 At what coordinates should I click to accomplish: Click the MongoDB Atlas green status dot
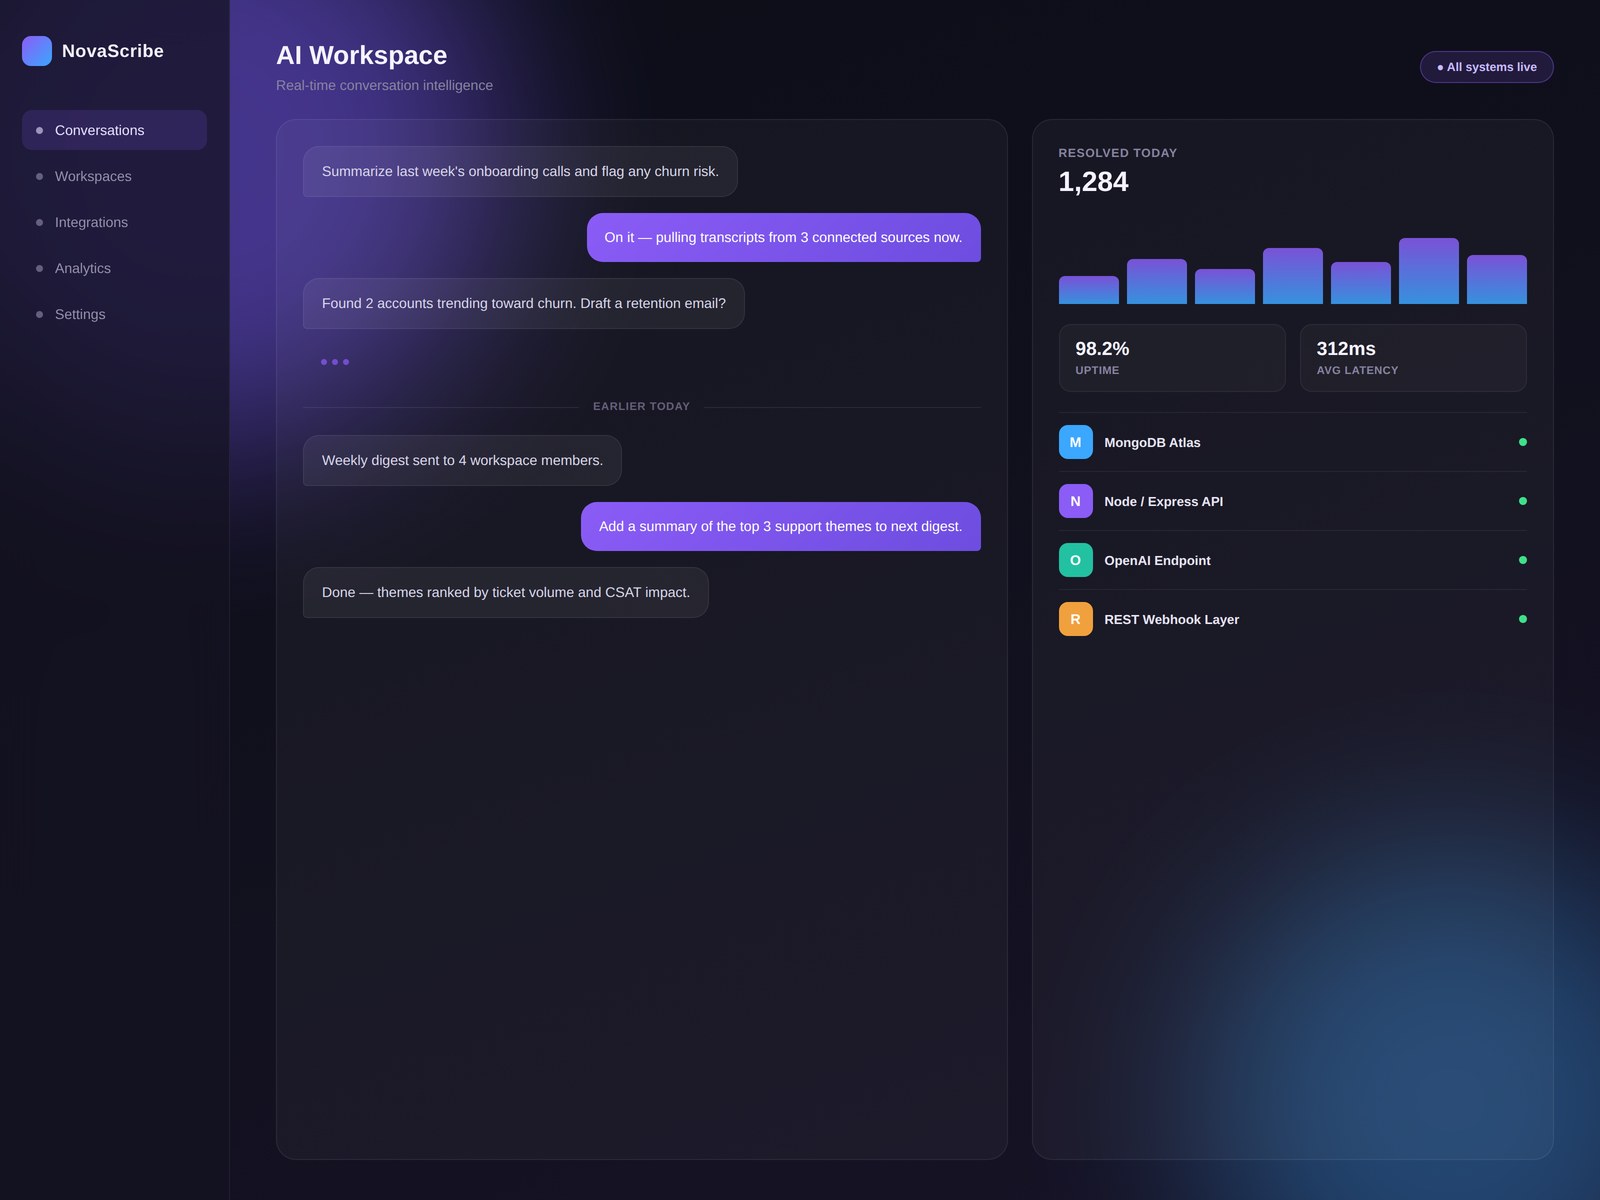pyautogui.click(x=1523, y=442)
